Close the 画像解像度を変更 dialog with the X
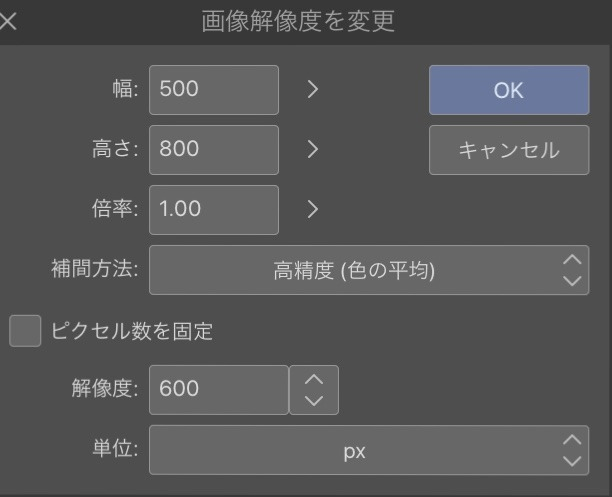Screen dimensions: 612x497 point(9,21)
